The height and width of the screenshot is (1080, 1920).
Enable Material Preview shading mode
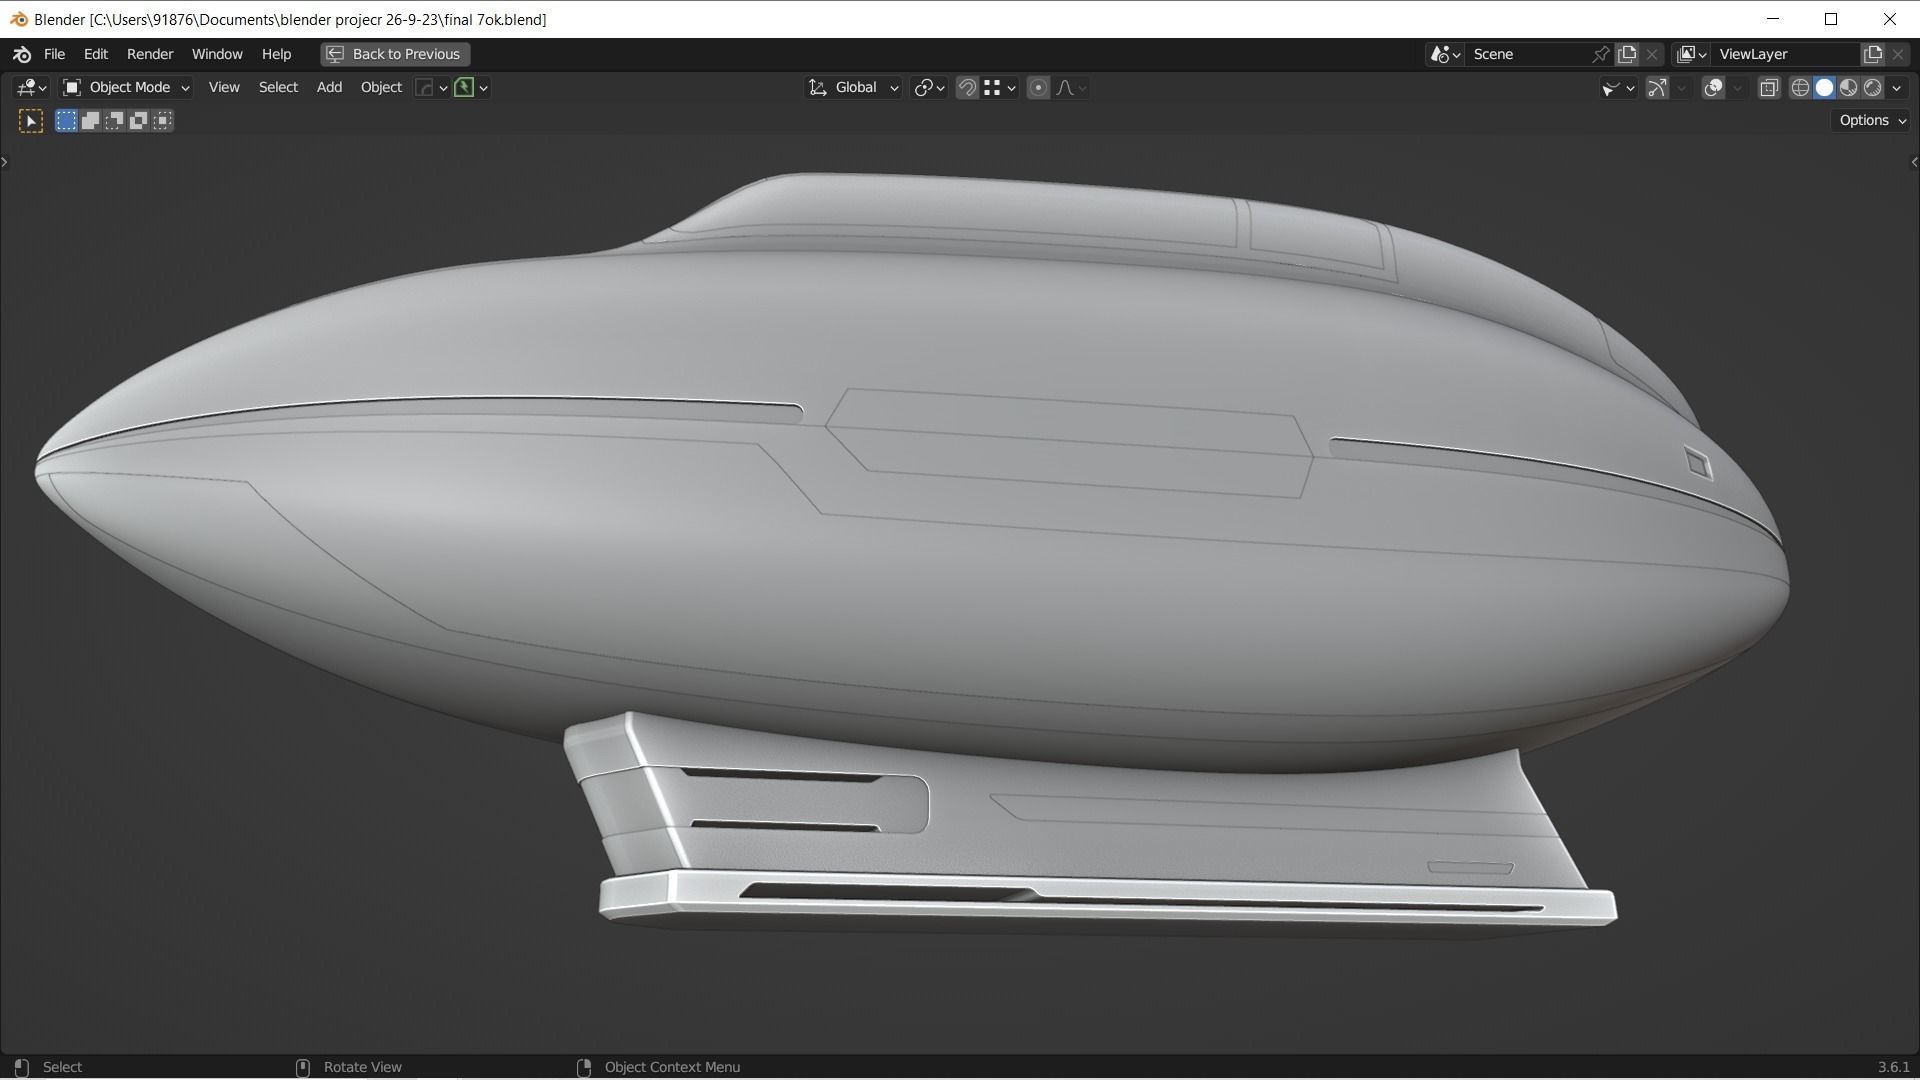(1848, 88)
